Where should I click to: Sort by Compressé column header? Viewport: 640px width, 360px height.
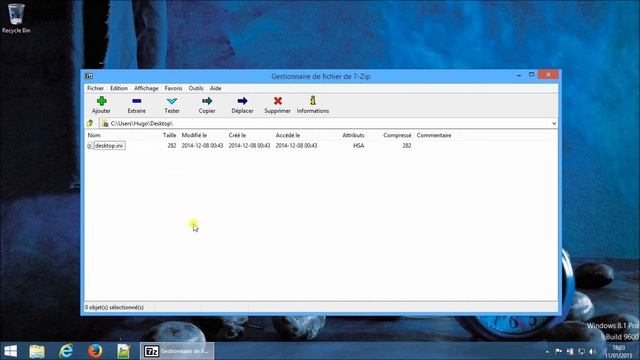pyautogui.click(x=397, y=135)
